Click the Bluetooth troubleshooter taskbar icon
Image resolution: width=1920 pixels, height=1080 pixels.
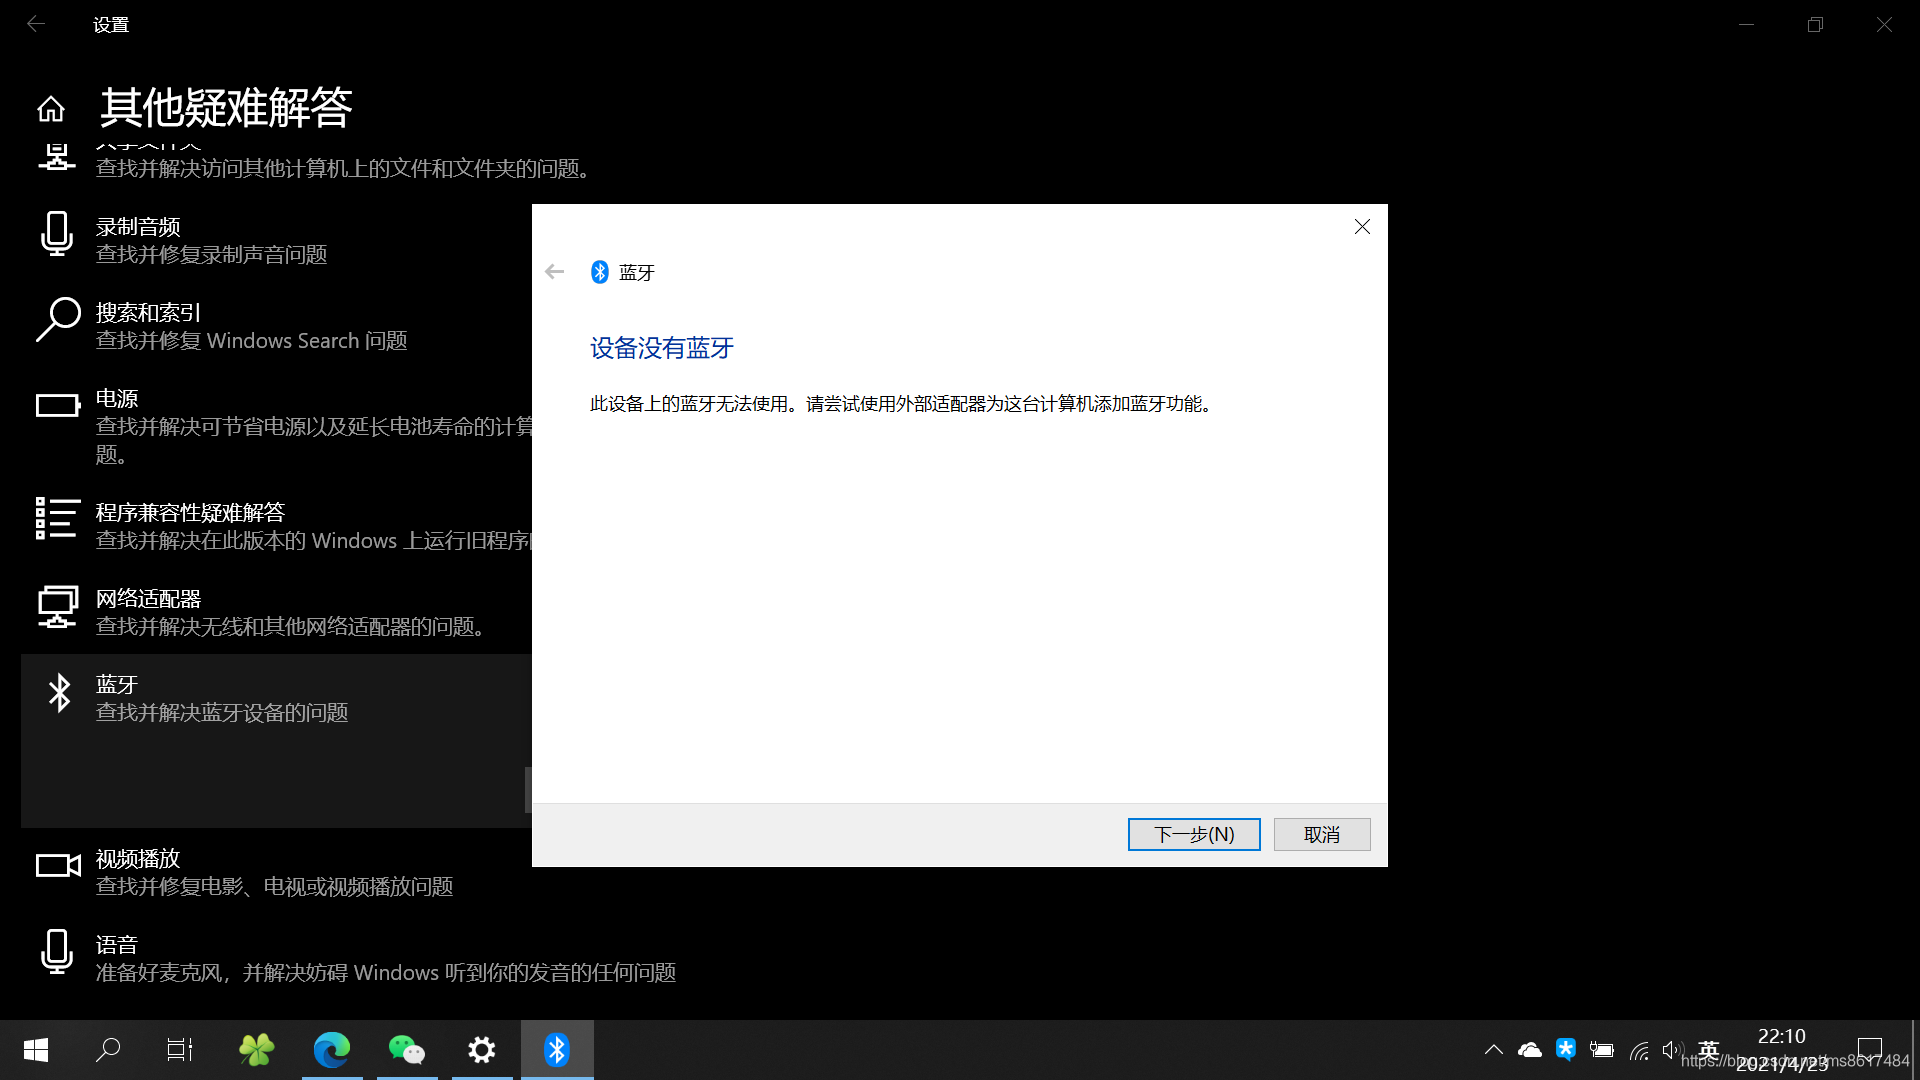[x=557, y=1050]
